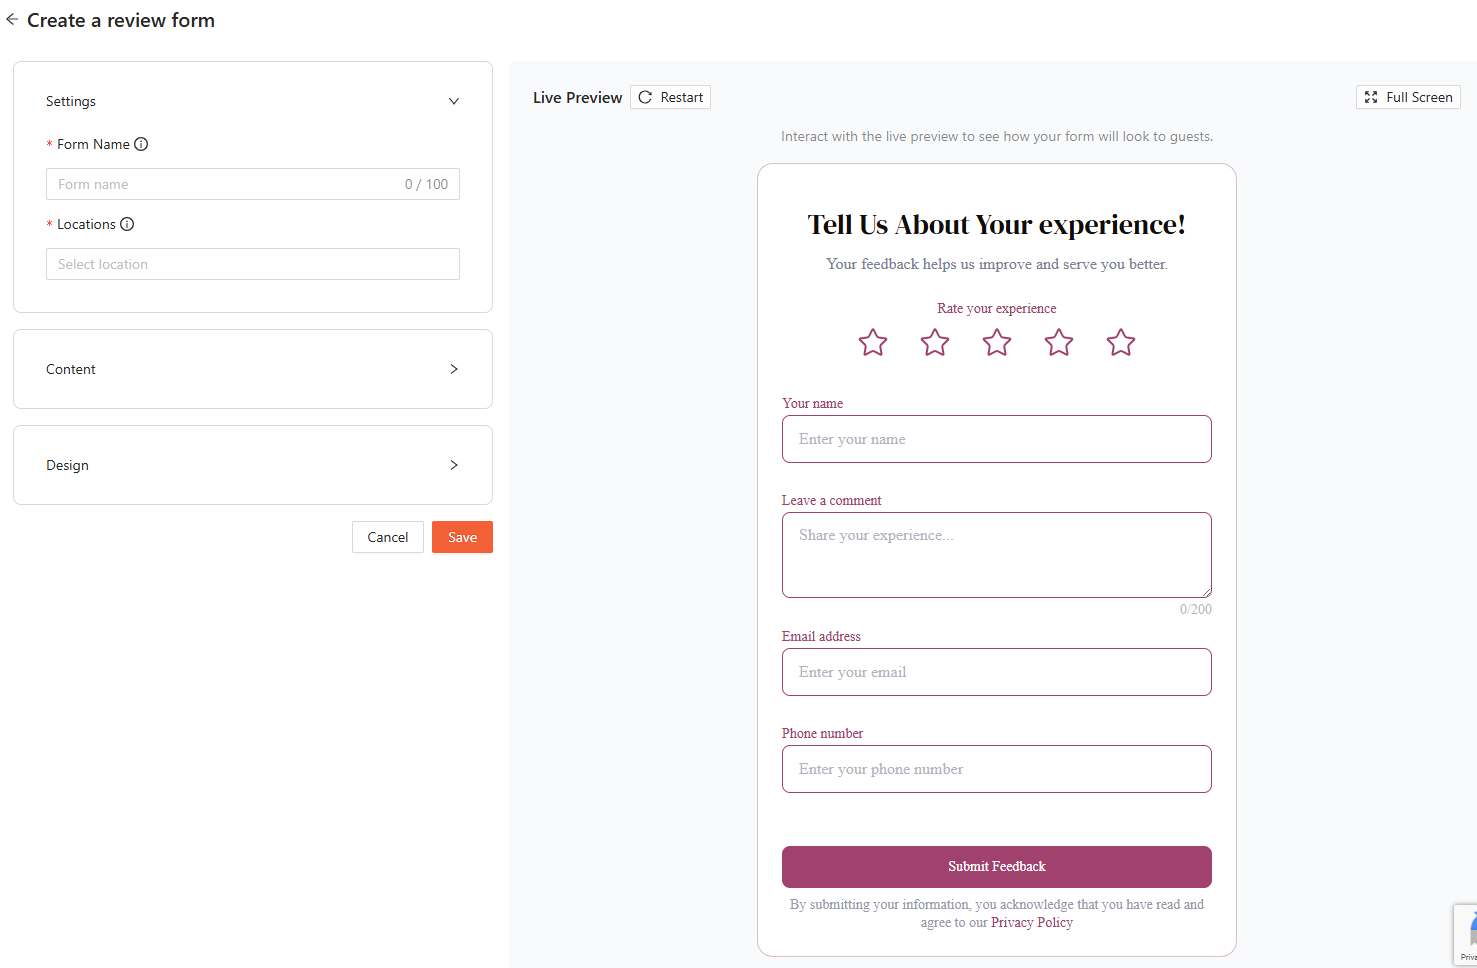The image size is (1477, 968).
Task: Collapse the Settings section
Action: (x=454, y=101)
